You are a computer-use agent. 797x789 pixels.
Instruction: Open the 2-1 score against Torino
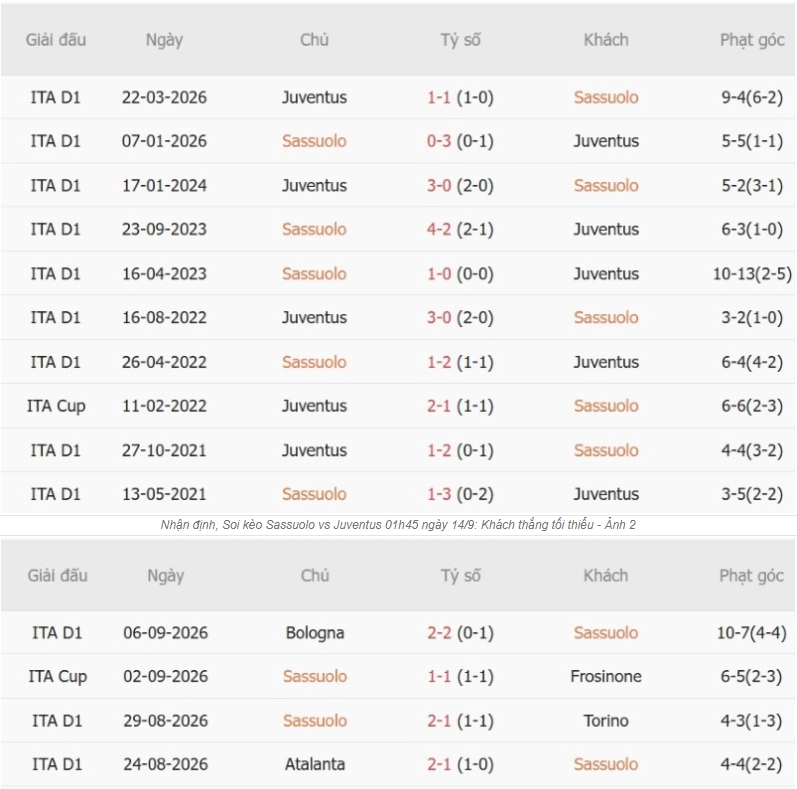pyautogui.click(x=439, y=720)
